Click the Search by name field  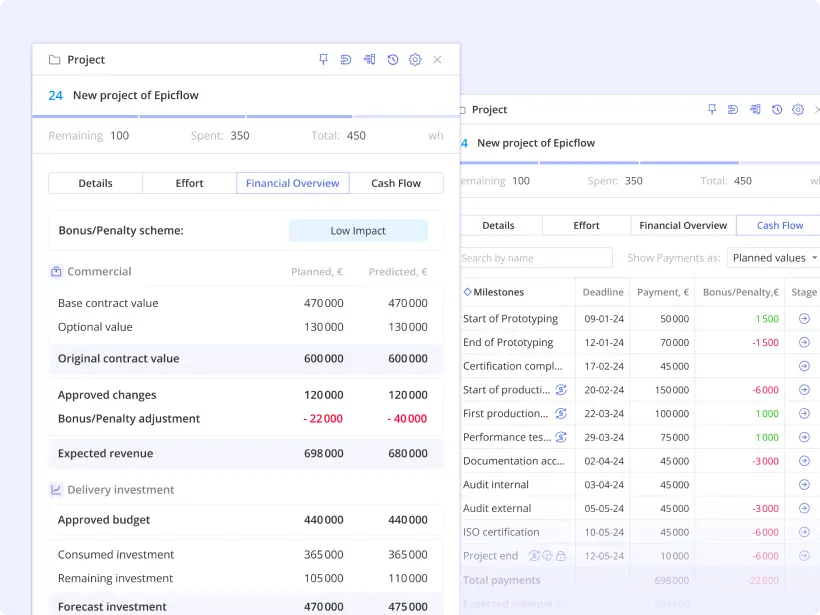(x=536, y=258)
